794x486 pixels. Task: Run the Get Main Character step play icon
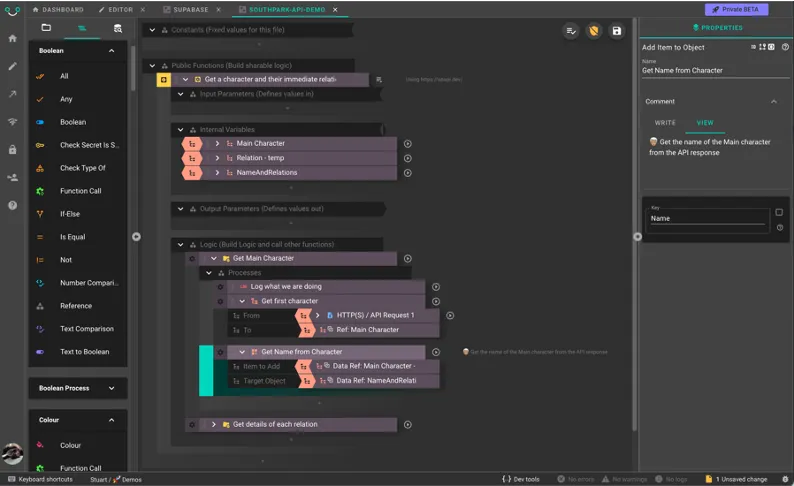pyautogui.click(x=408, y=259)
